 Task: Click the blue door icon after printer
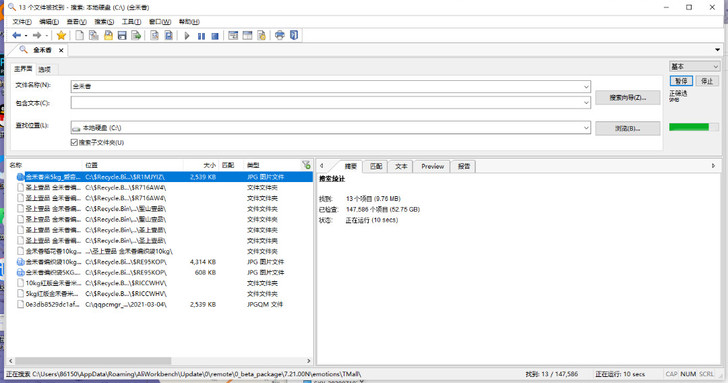point(294,35)
